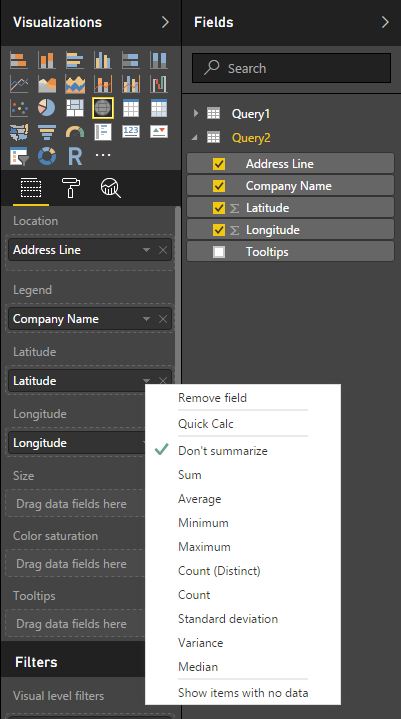The image size is (401, 719).
Task: Expand the Query1 table
Action: [x=196, y=113]
